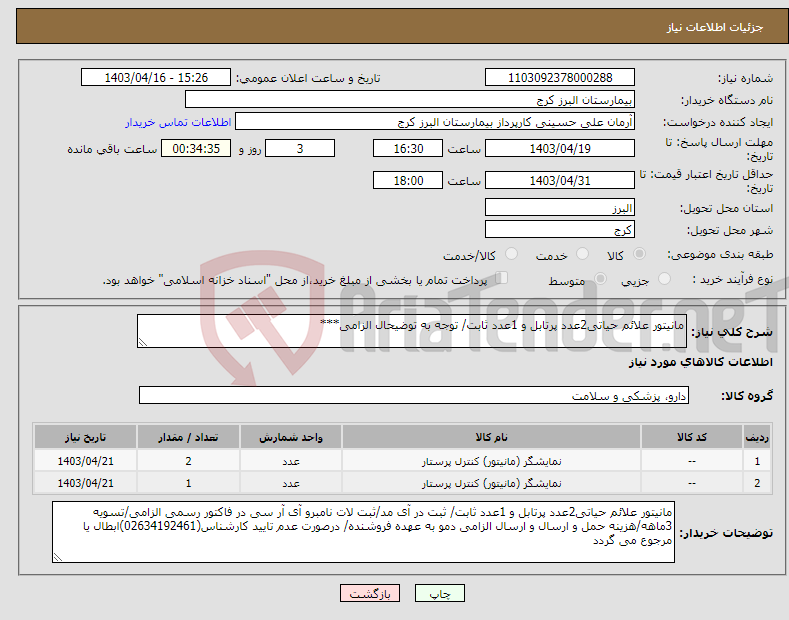Select the خدمت radio button
Screen dimensions: 789x620
pos(582,254)
